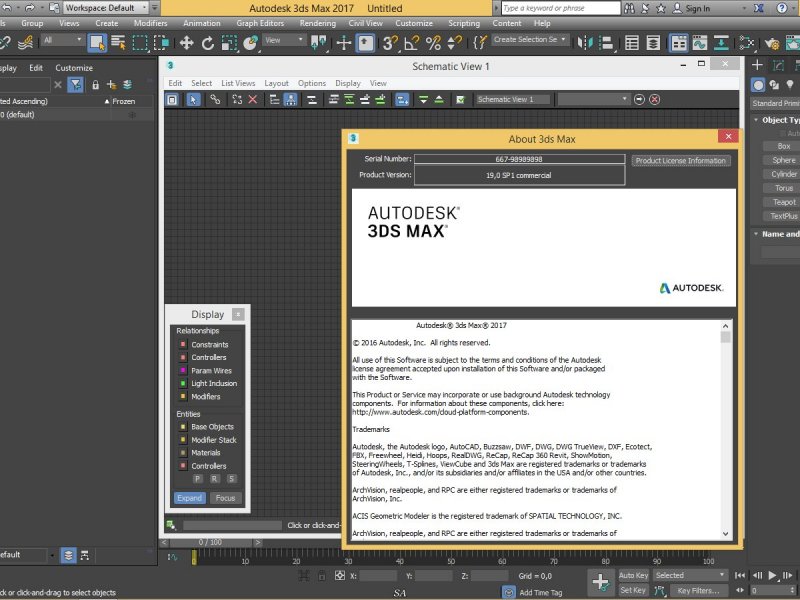This screenshot has height=600, width=800.
Task: Click Expand in Display floater
Action: (x=189, y=498)
